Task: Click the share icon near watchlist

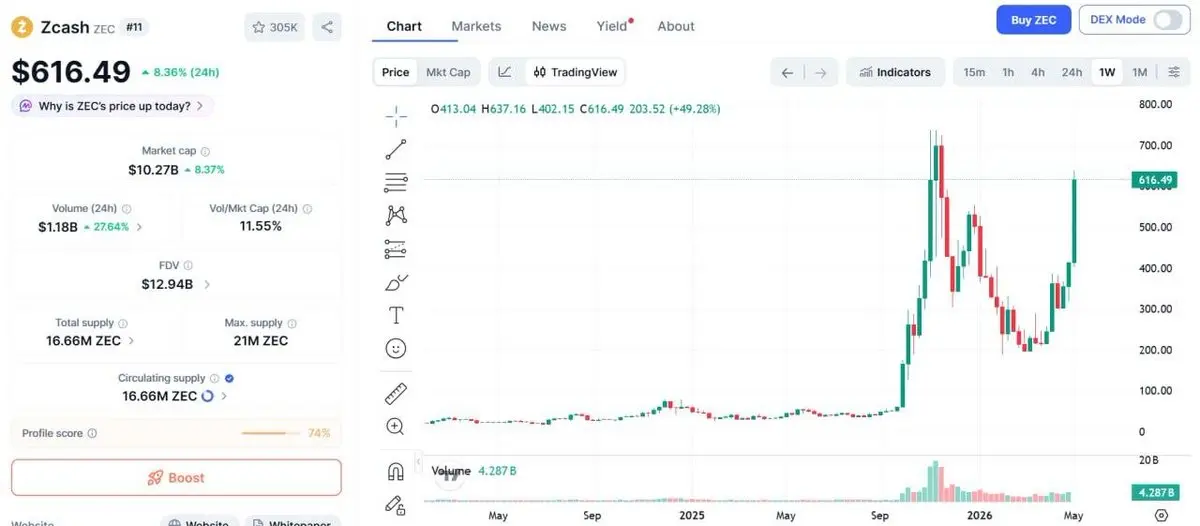Action: tap(327, 27)
